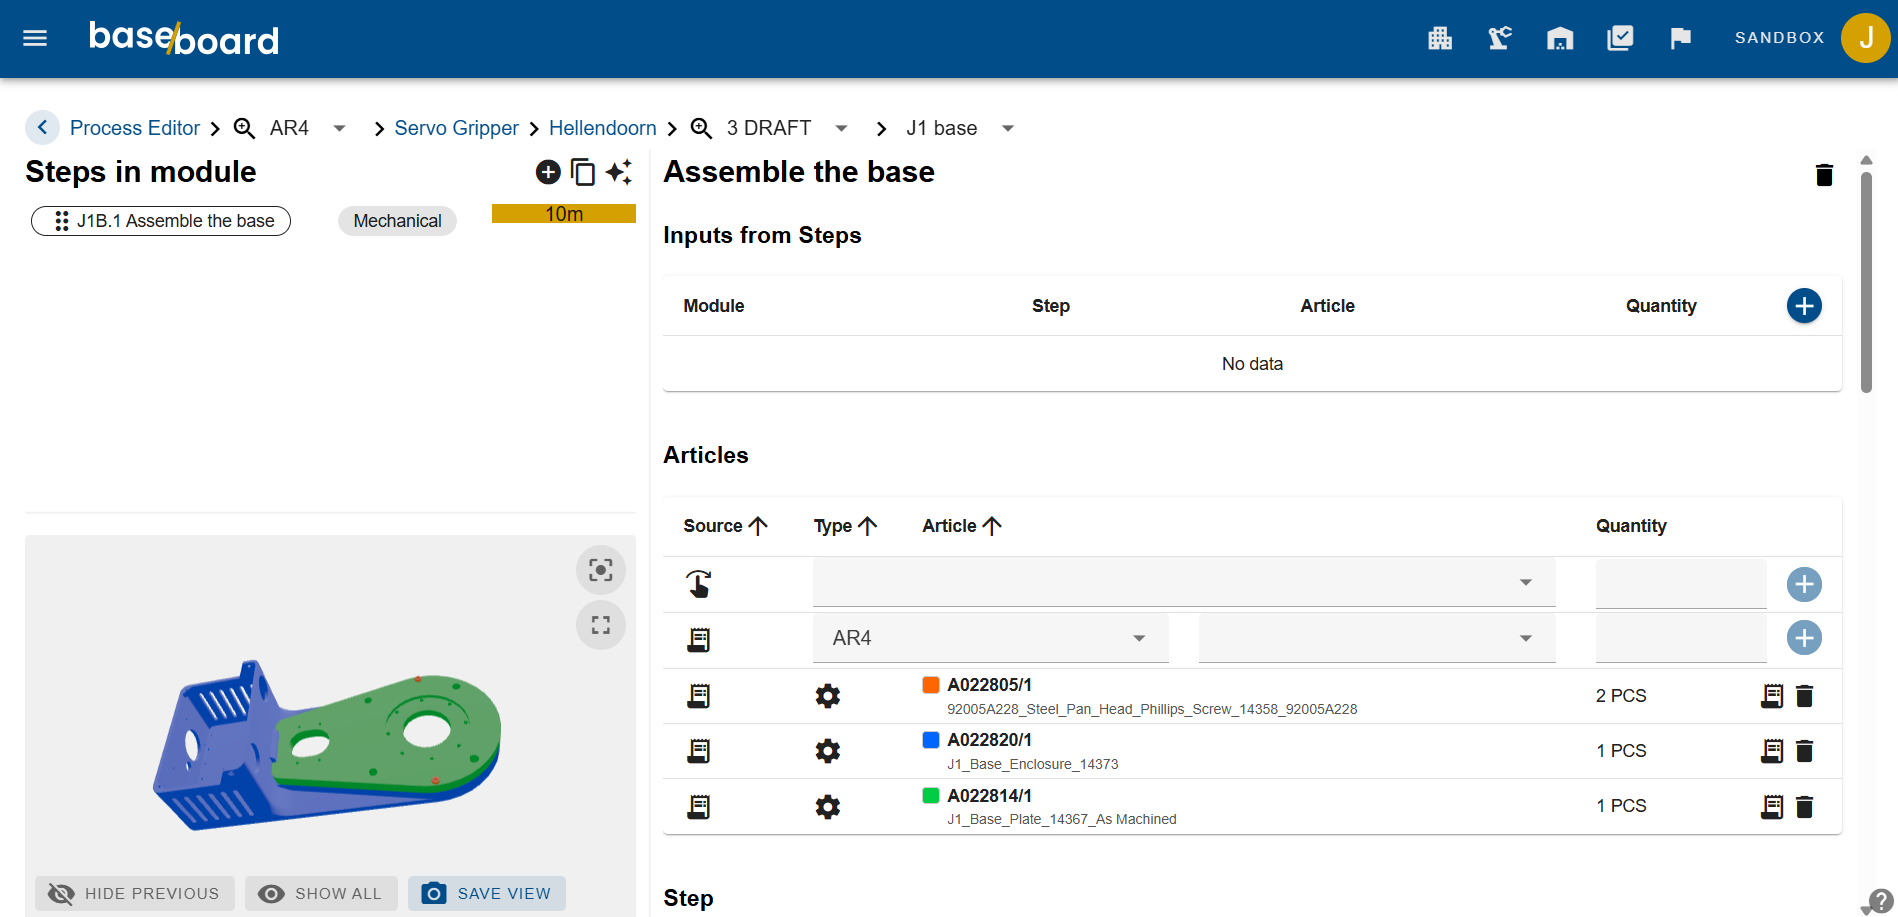The height and width of the screenshot is (917, 1898).
Task: Click the AI sparkle icon
Action: tap(619, 172)
